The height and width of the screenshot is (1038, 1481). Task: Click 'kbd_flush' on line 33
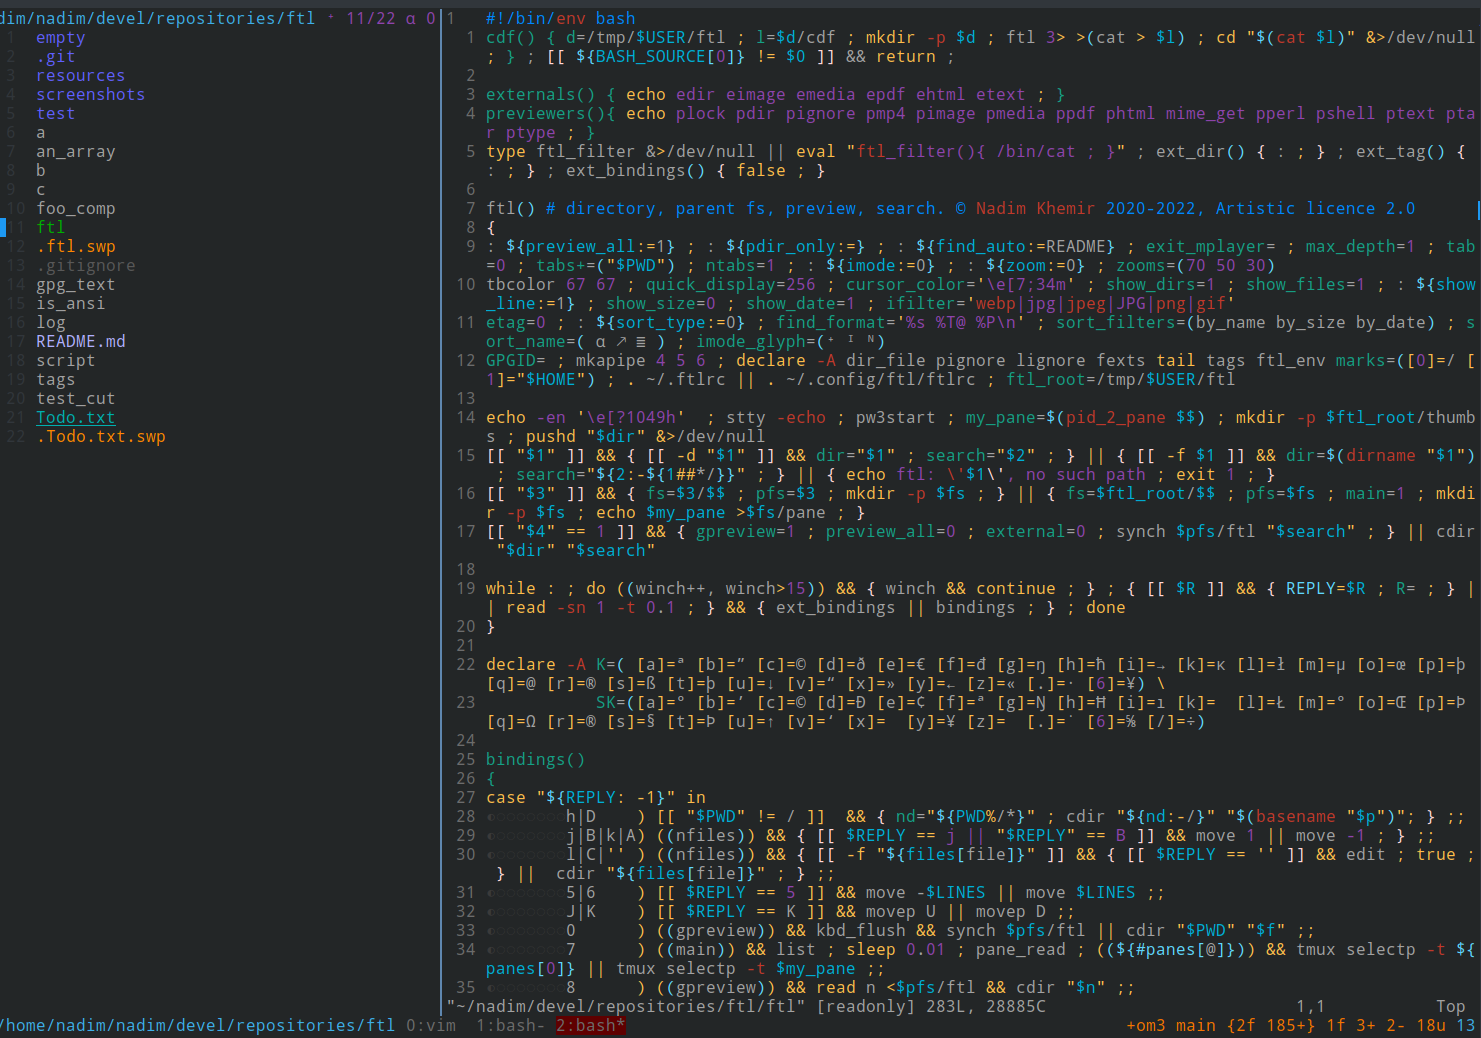click(861, 931)
